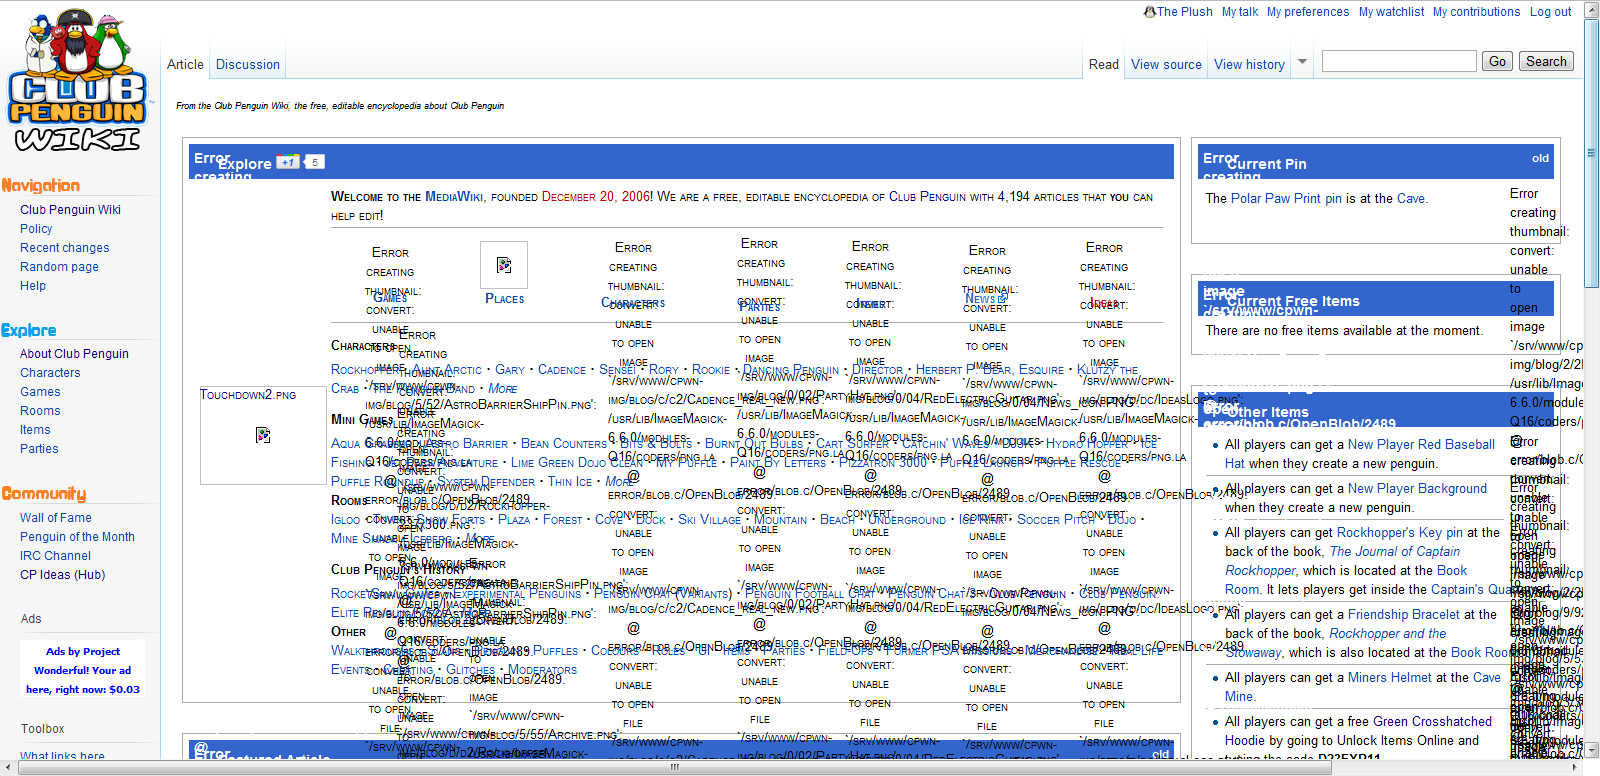This screenshot has height=776, width=1600.
Task: Expand the arrow menu next to View history
Action: pos(1302,62)
